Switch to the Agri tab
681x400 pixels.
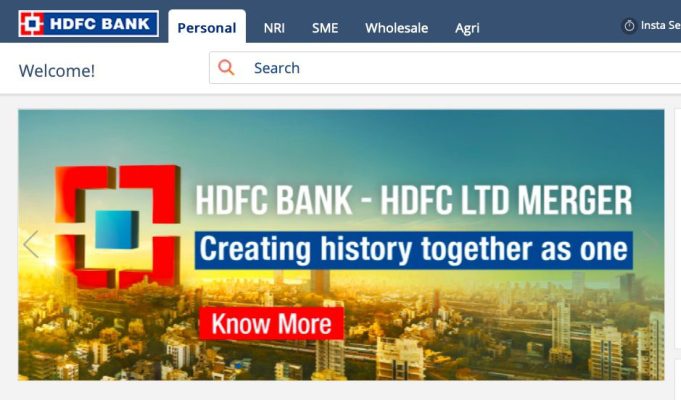click(467, 28)
